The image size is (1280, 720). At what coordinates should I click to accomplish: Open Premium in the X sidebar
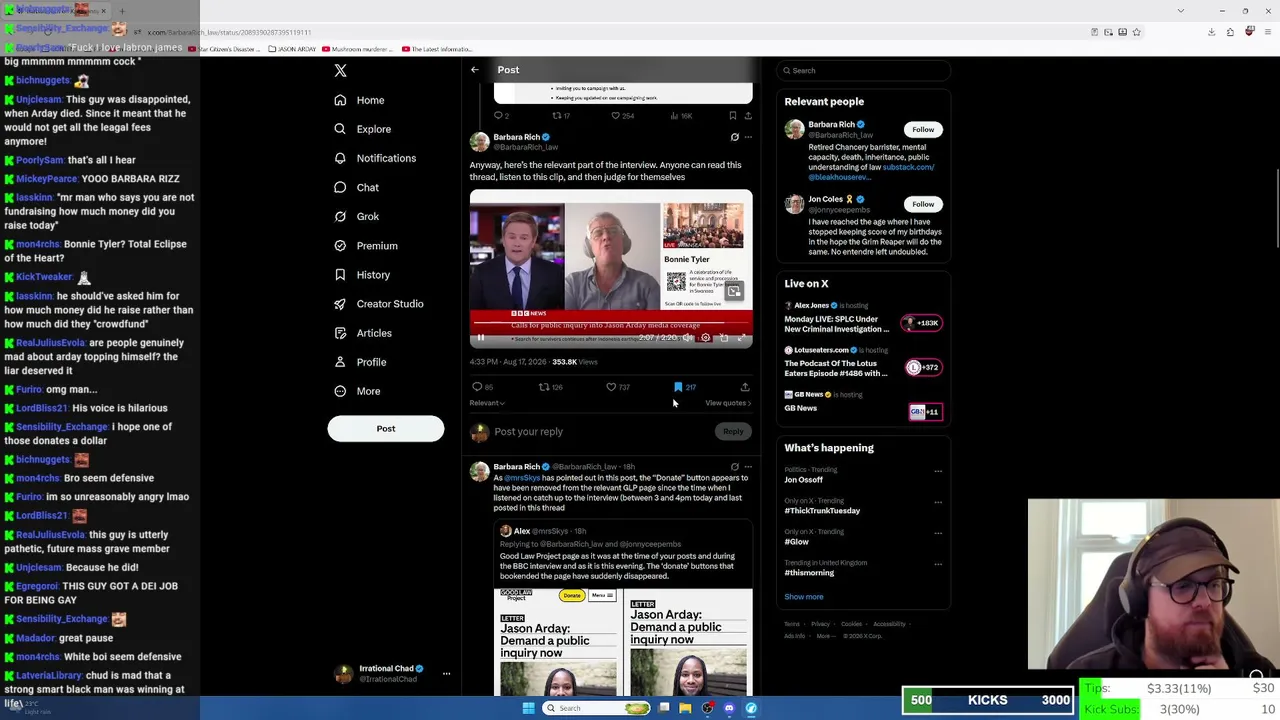pyautogui.click(x=366, y=246)
